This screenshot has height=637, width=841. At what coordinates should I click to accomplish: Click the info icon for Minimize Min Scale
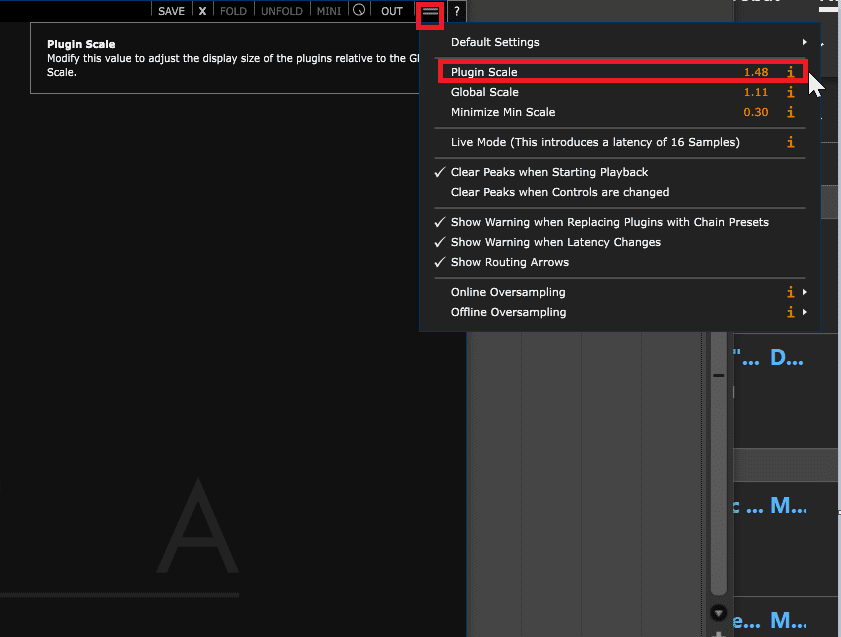(790, 112)
